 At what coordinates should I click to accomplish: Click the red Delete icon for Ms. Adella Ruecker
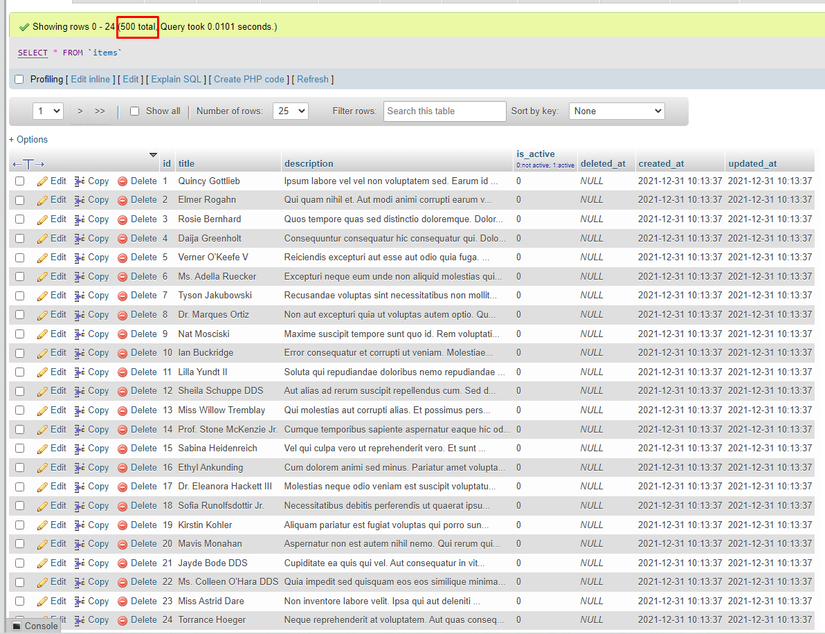click(123, 277)
